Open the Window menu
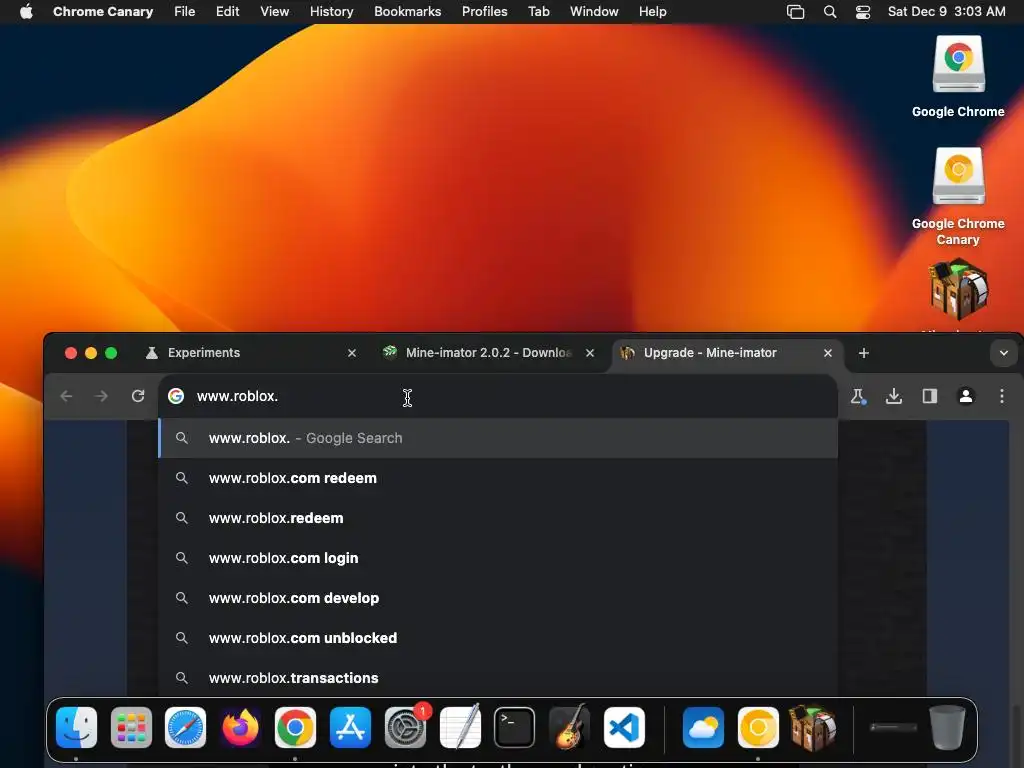Viewport: 1024px width, 768px height. tap(594, 11)
